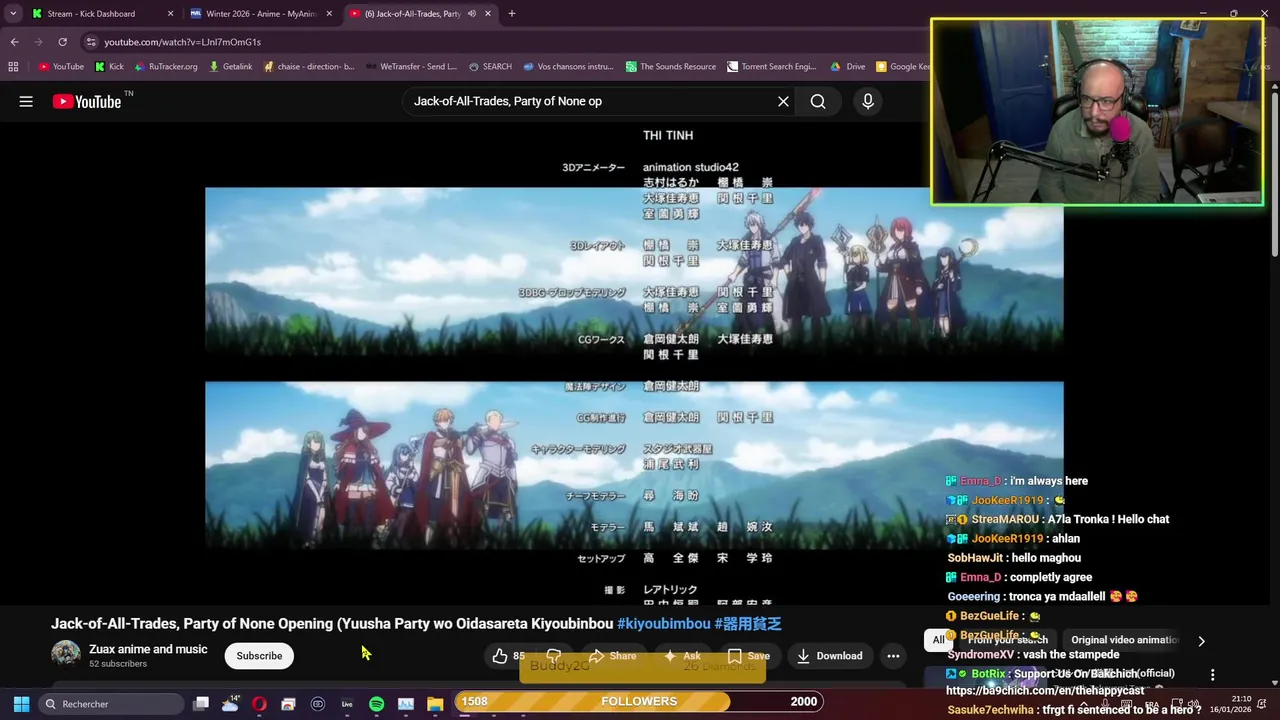Screen dimensions: 1280x720
Task: Save the video to a playlist
Action: point(748,656)
